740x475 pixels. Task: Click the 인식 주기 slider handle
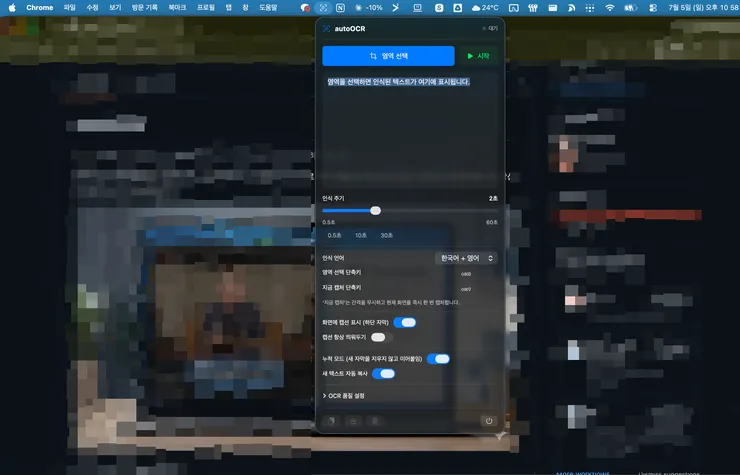coord(375,211)
